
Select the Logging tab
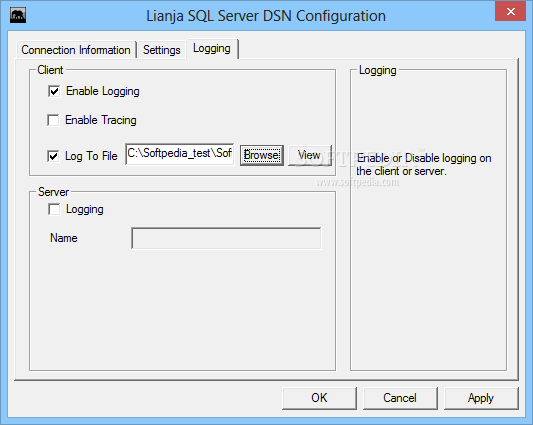click(212, 49)
